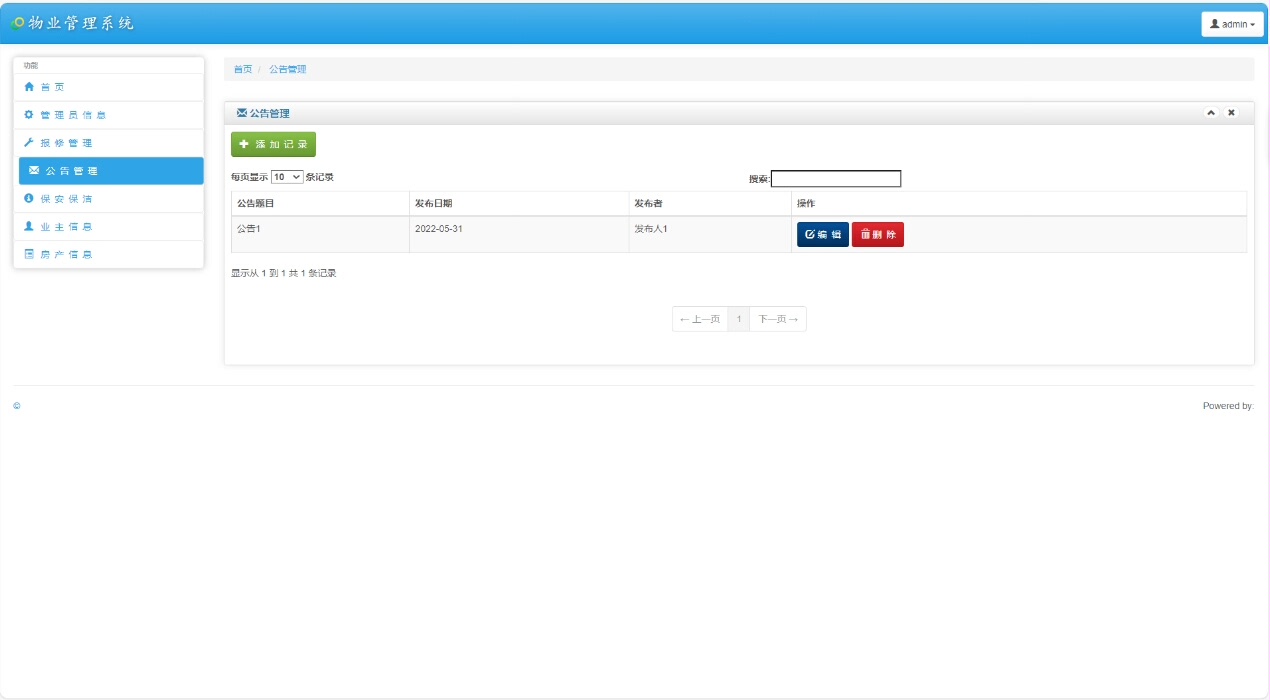Click the wrench icon beside 报修管理
The height and width of the screenshot is (700, 1270).
(29, 143)
